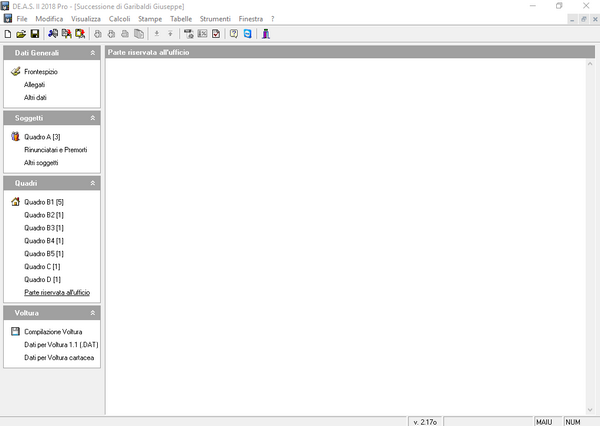Collapse the Dati Generali panel
The image size is (600, 426).
click(x=93, y=53)
